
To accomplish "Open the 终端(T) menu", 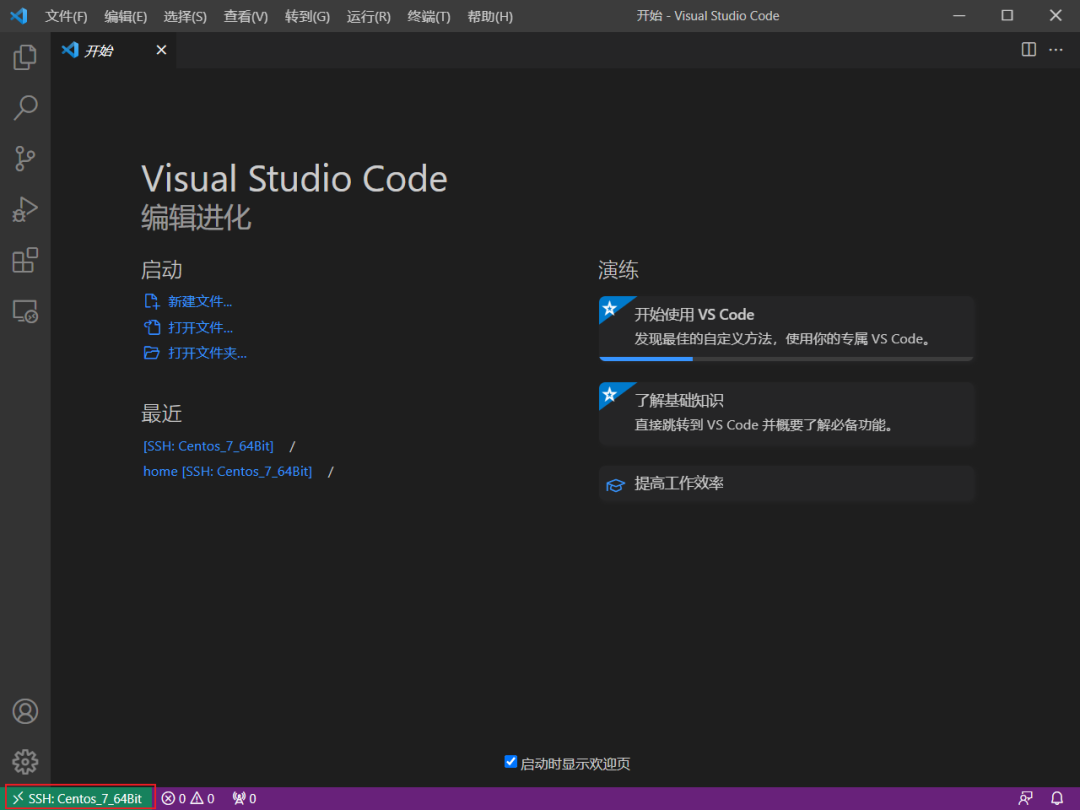I will 429,16.
